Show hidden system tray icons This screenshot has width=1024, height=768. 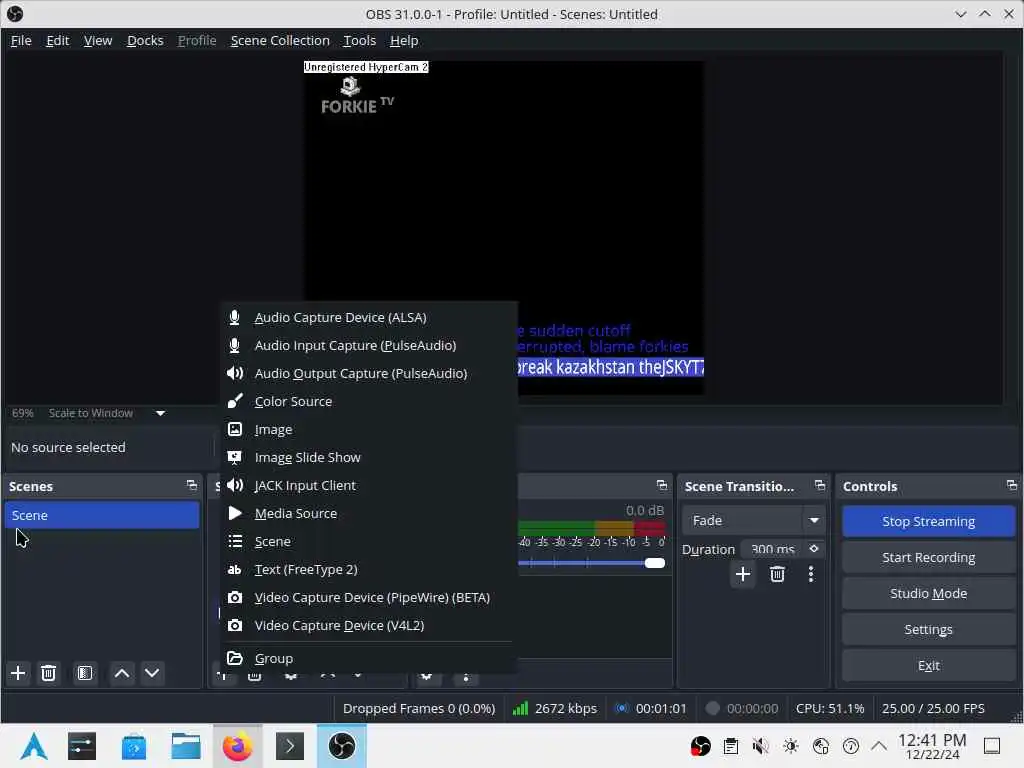[879, 746]
